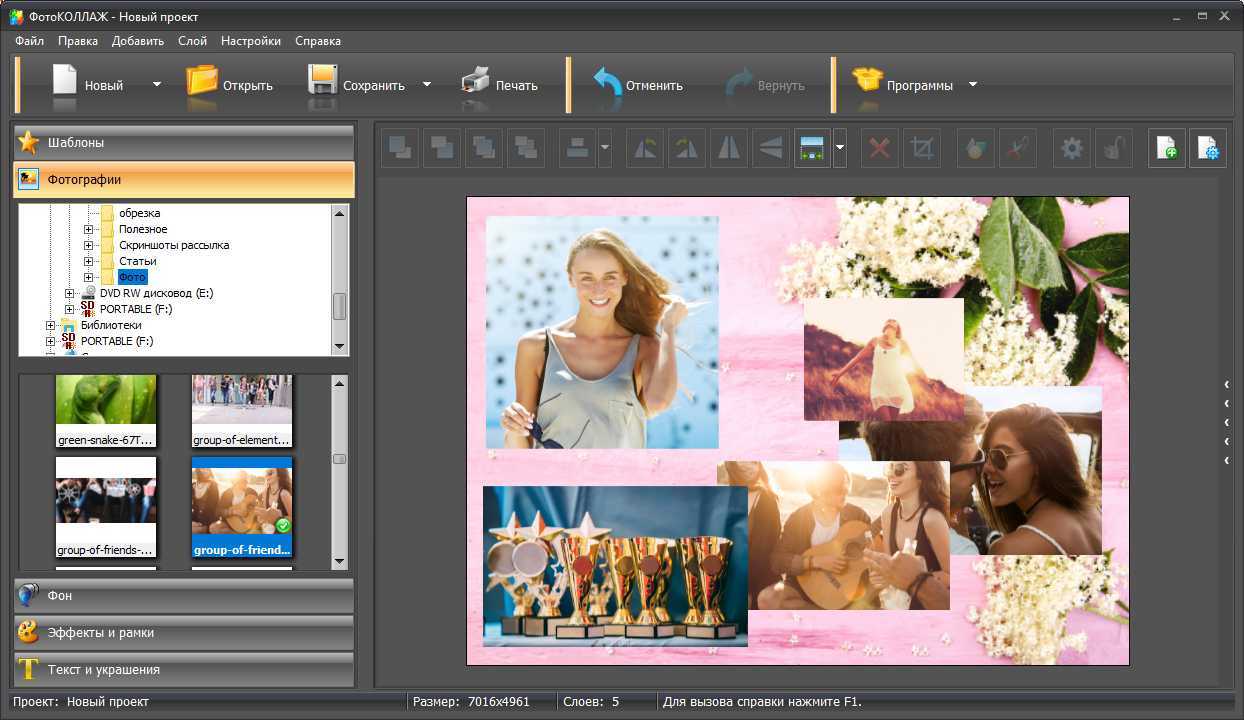Click the flip vertical icon
The height and width of the screenshot is (720, 1244).
pyautogui.click(x=770, y=149)
